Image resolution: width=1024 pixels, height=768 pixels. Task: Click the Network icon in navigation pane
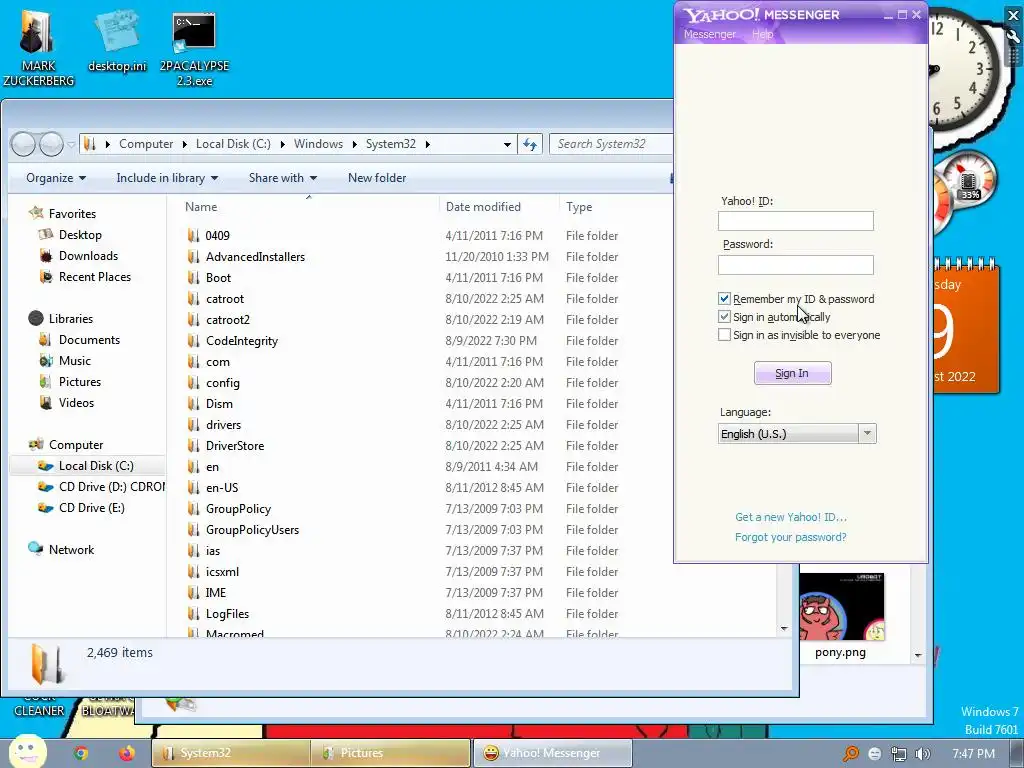point(35,549)
